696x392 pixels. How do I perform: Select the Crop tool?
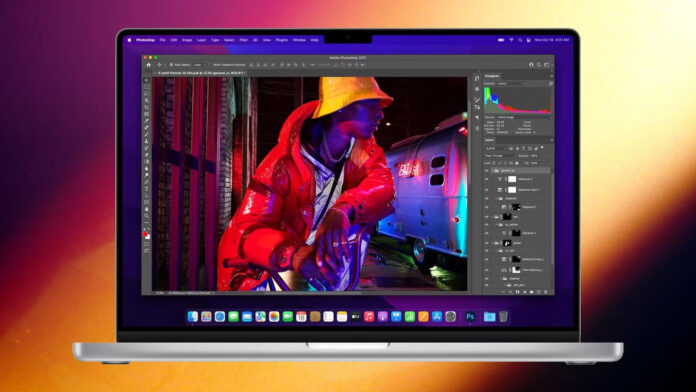click(147, 107)
